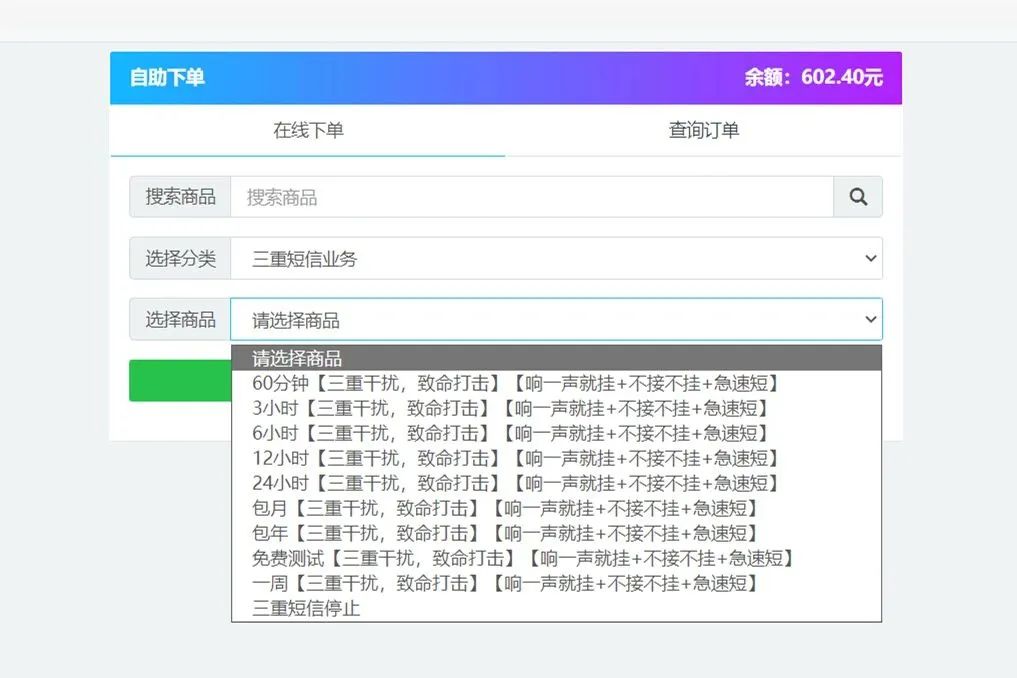
Task: Click the 自助下单 header title
Action: pos(167,77)
